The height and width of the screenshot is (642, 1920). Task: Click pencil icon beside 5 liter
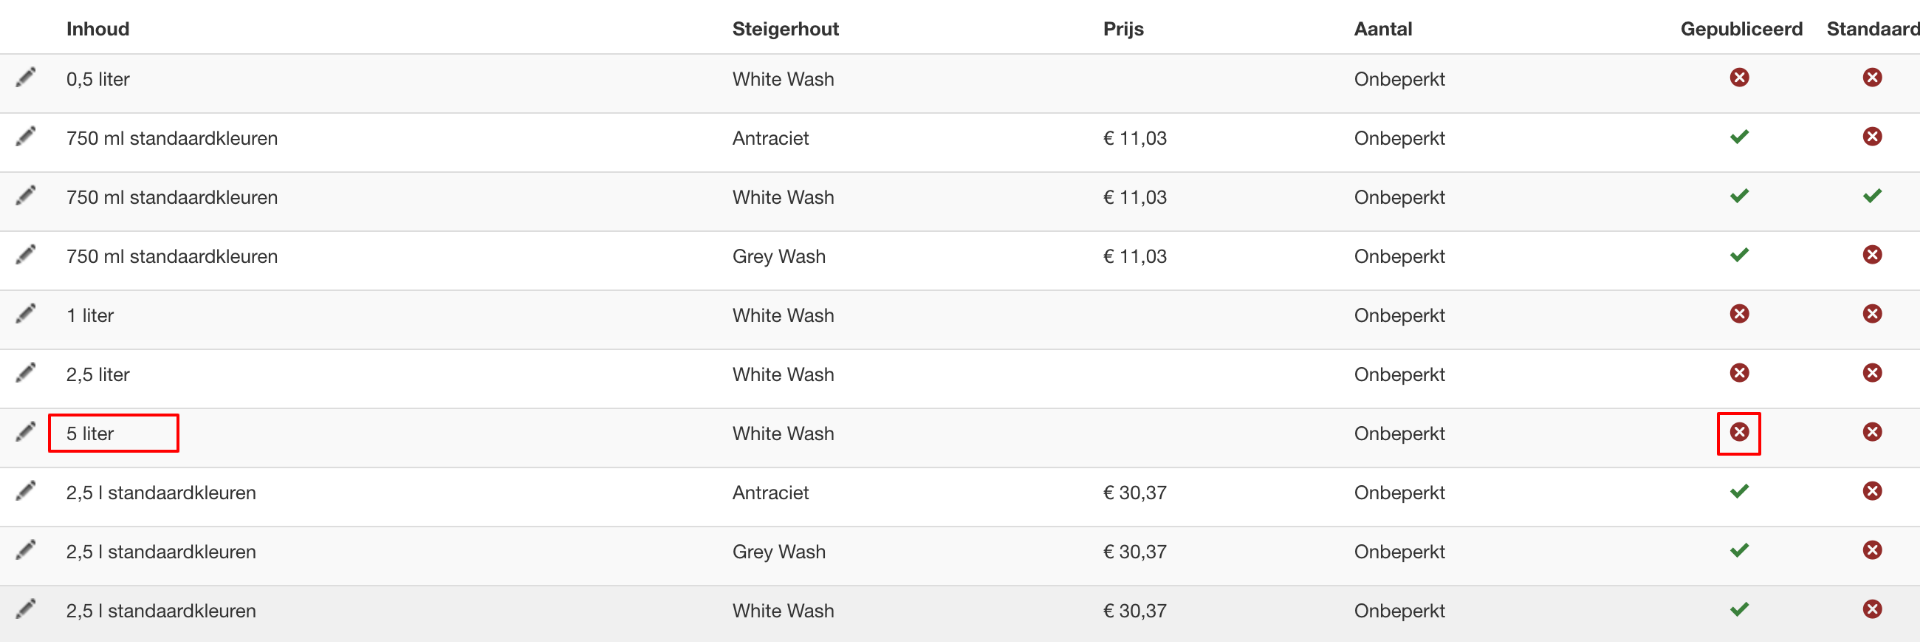point(26,431)
